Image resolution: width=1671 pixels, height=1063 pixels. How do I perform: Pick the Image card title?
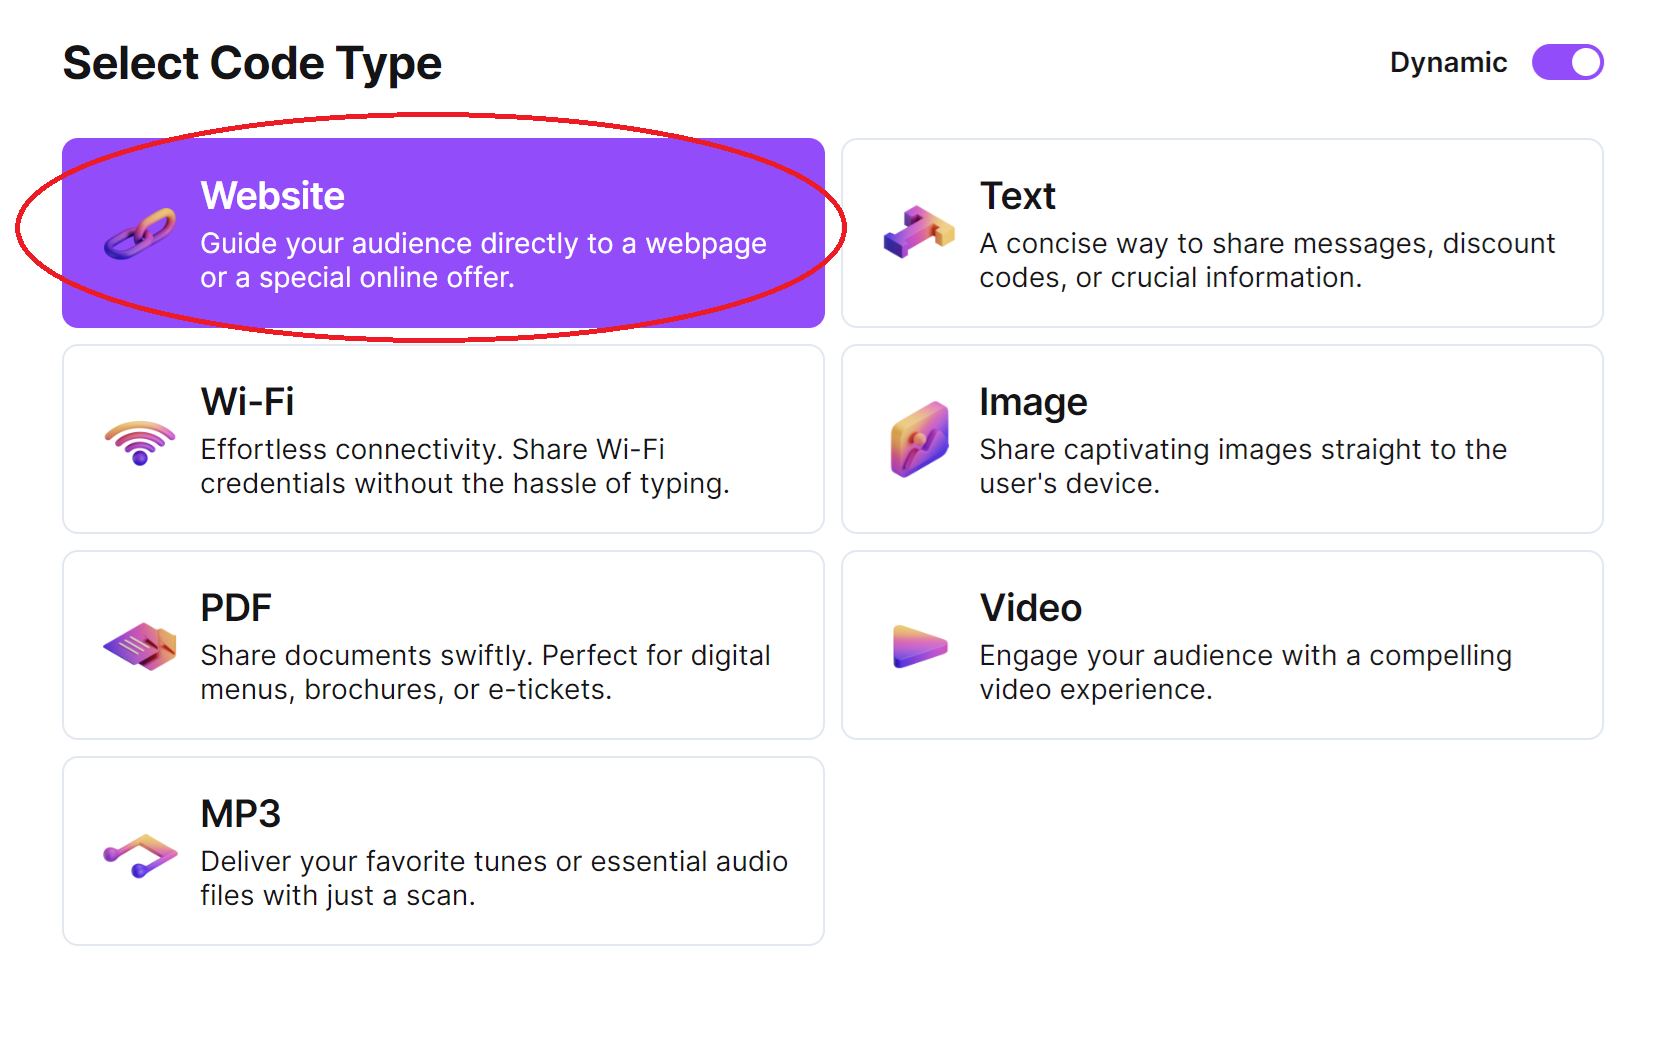[x=1033, y=402]
